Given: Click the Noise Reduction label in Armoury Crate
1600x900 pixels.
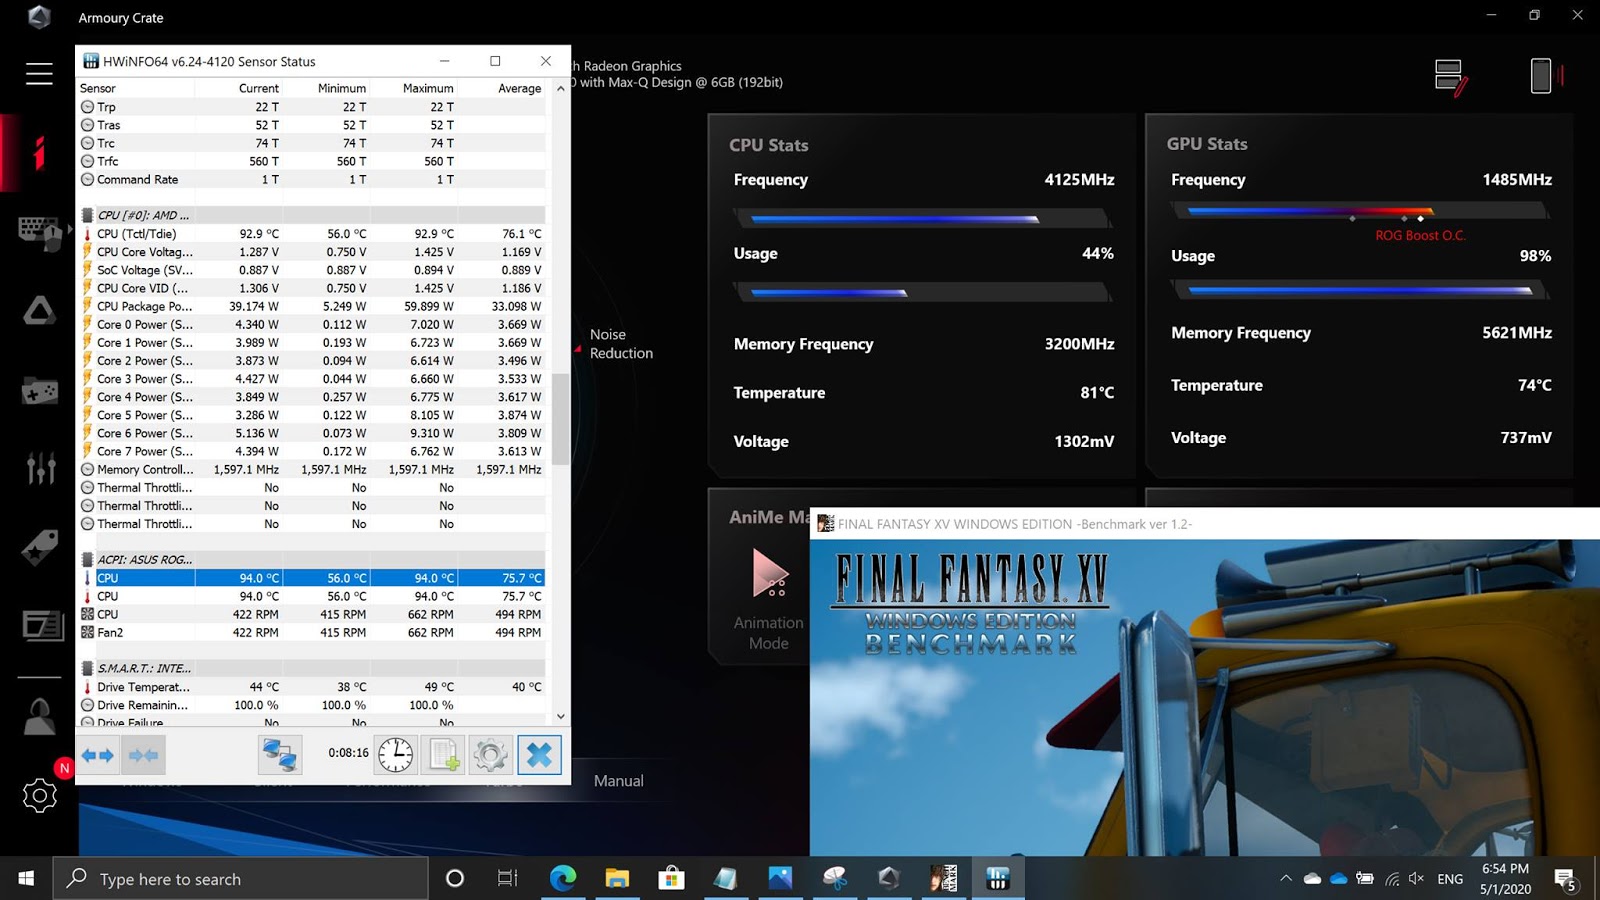Looking at the screenshot, I should tap(621, 344).
